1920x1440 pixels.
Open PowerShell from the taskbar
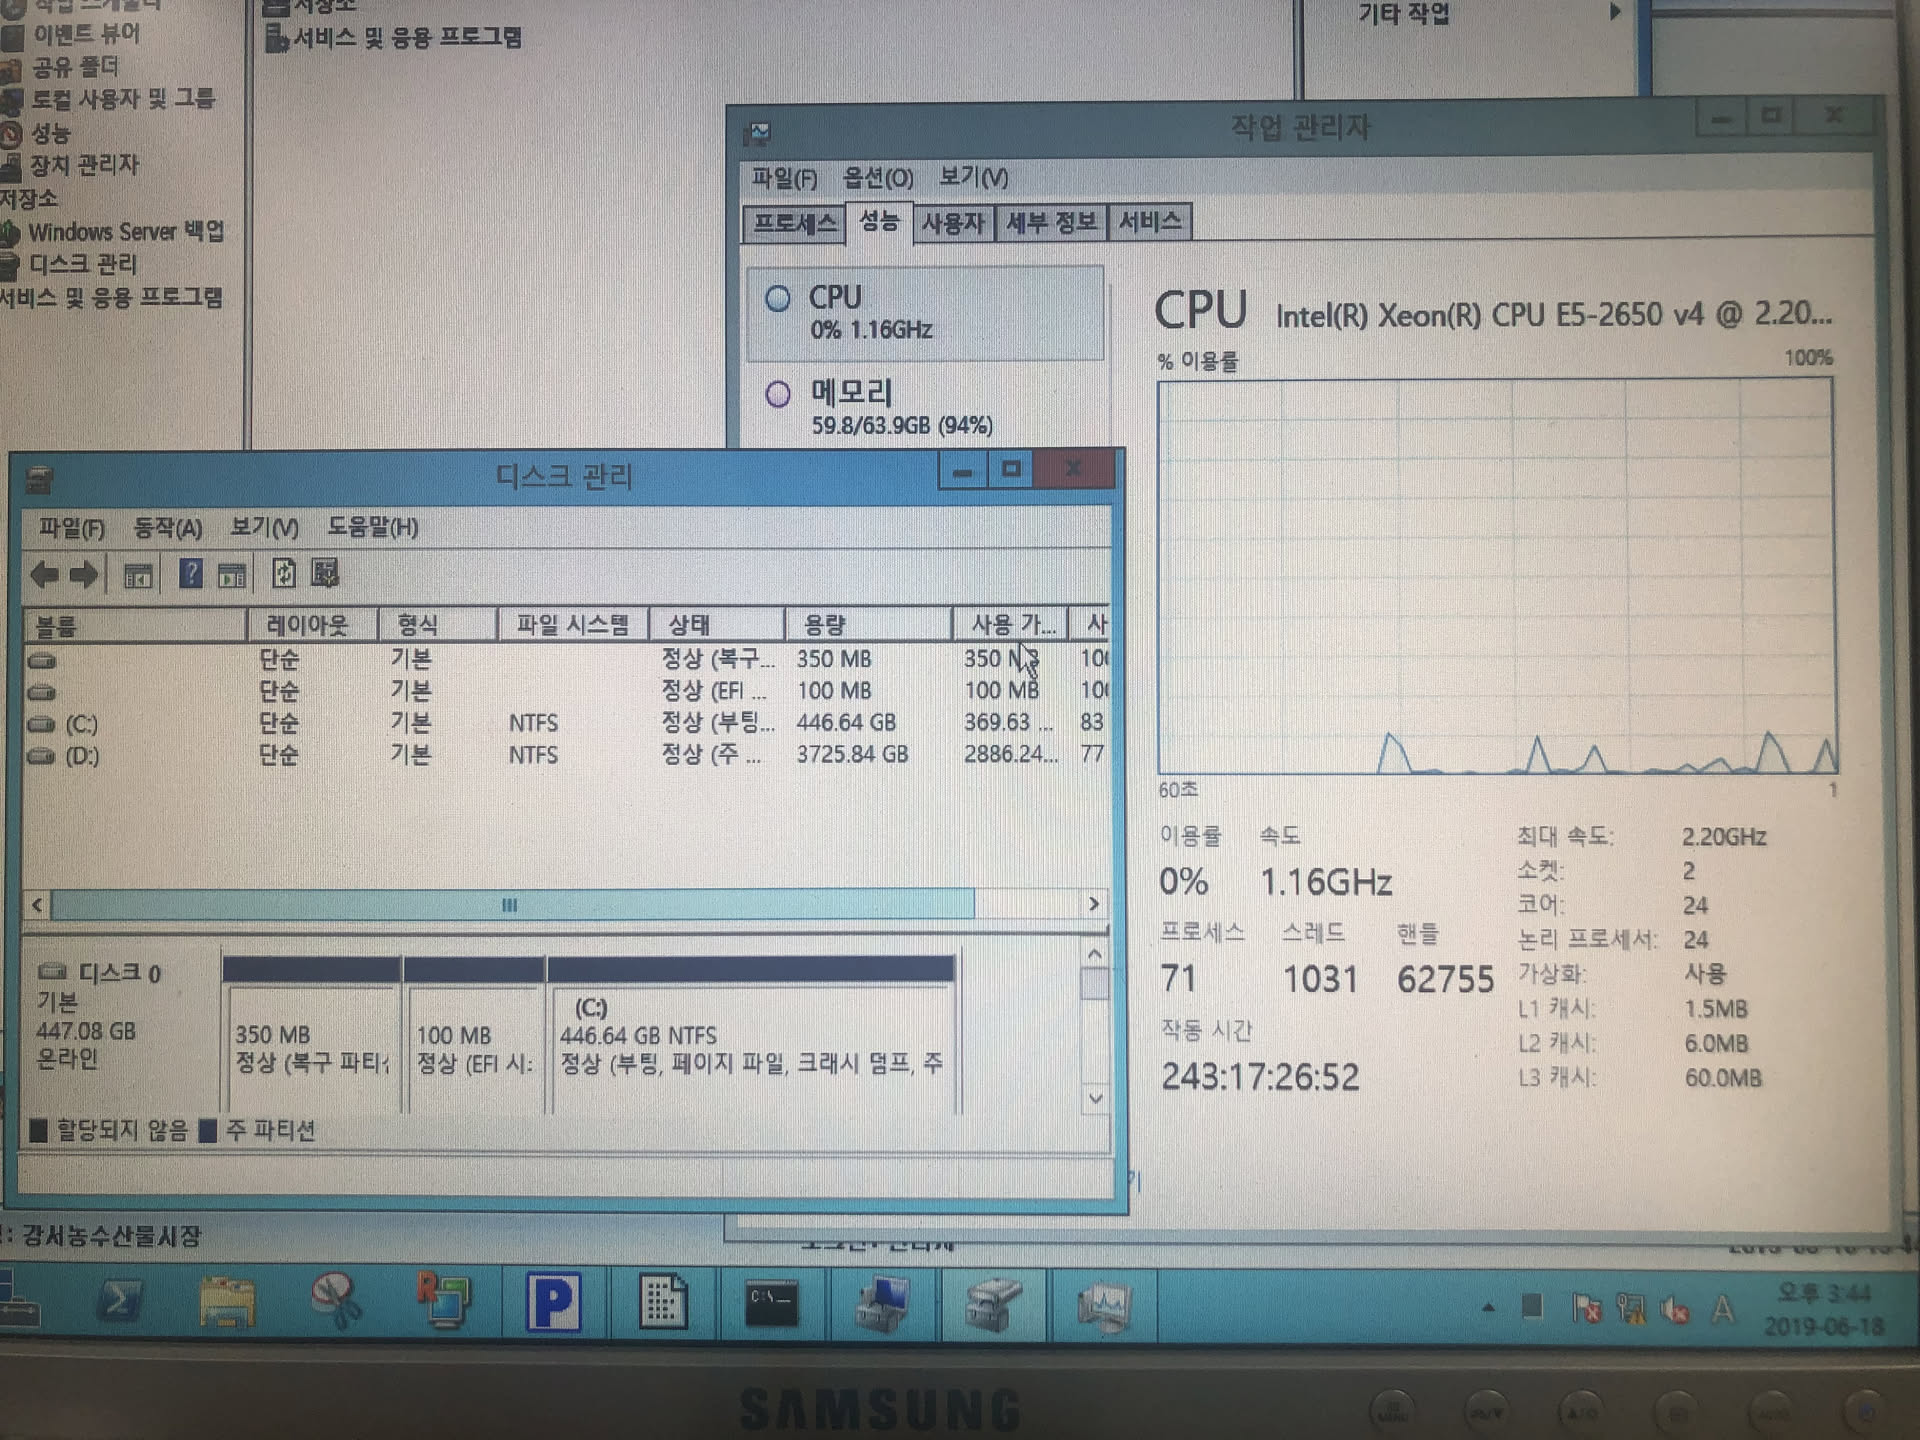122,1302
